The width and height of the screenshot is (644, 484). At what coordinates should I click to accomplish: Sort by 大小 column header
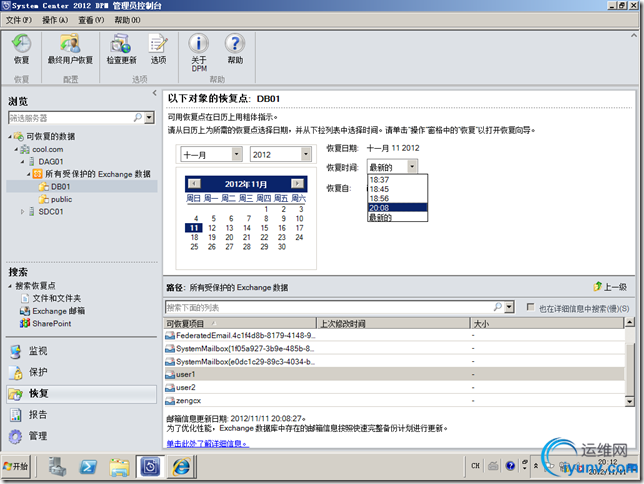point(547,323)
